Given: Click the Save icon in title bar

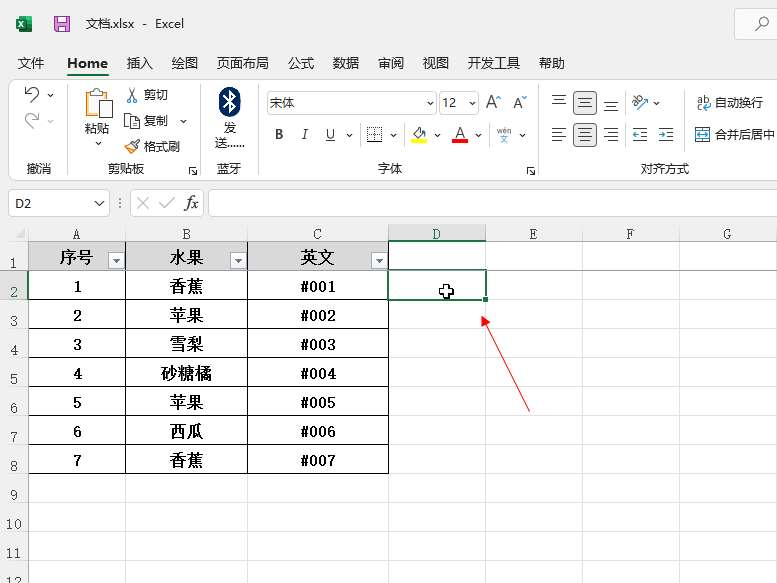Looking at the screenshot, I should pyautogui.click(x=62, y=23).
